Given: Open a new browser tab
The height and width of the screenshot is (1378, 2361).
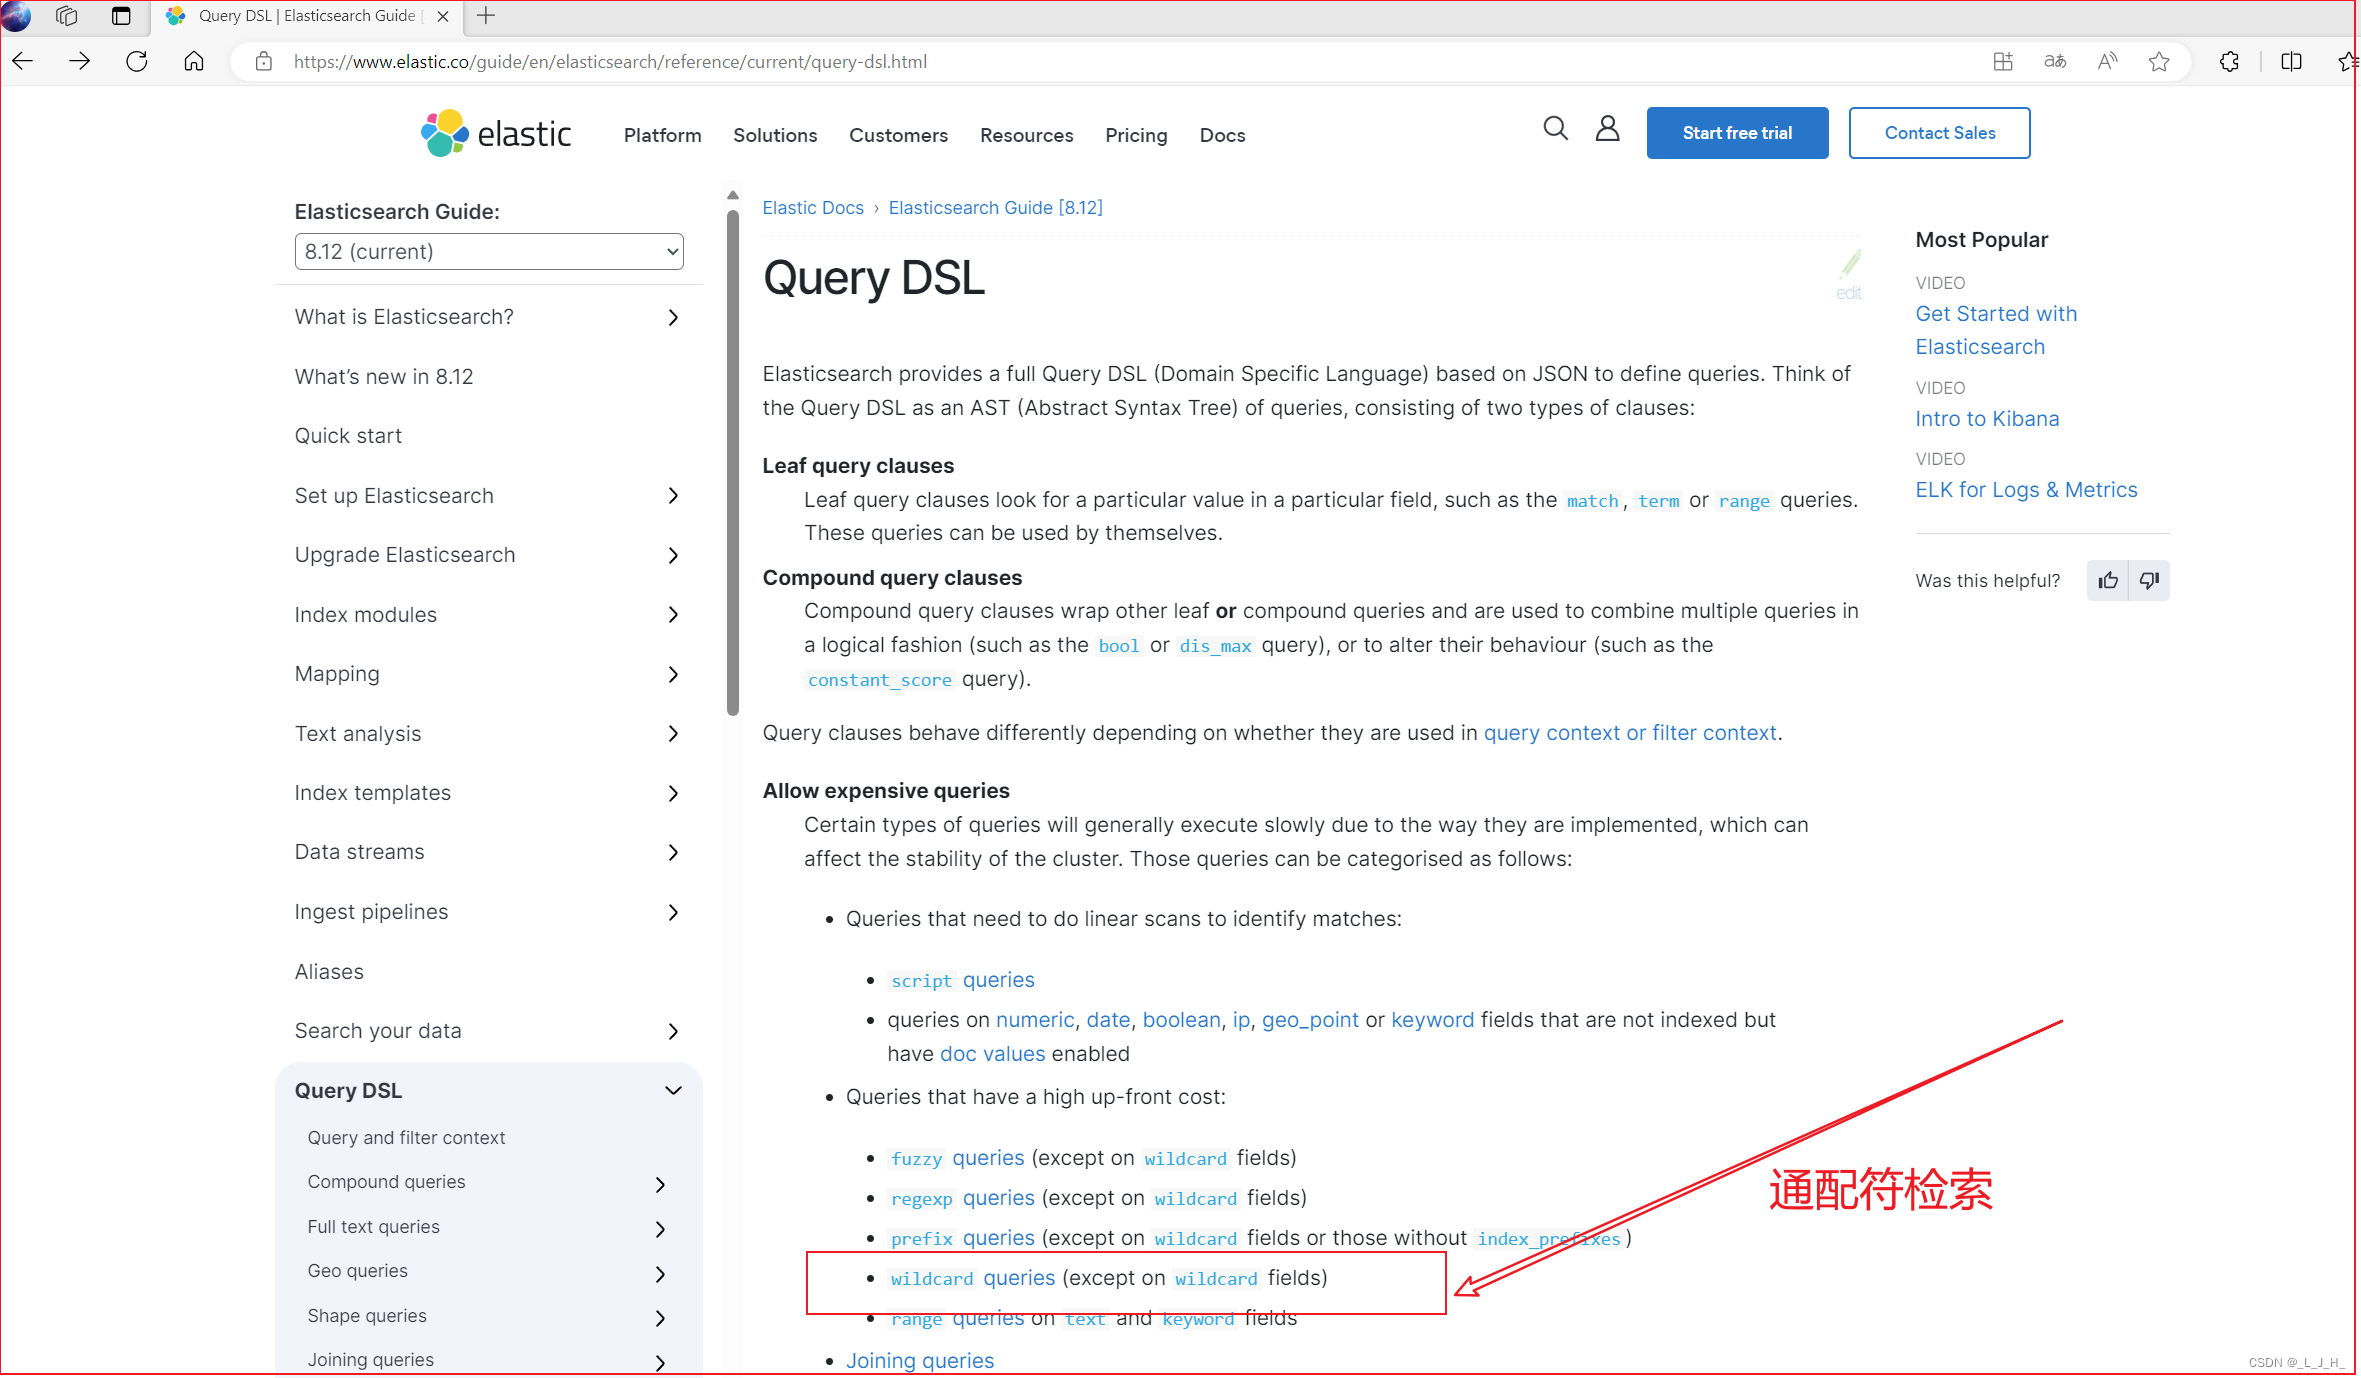Looking at the screenshot, I should coord(486,16).
